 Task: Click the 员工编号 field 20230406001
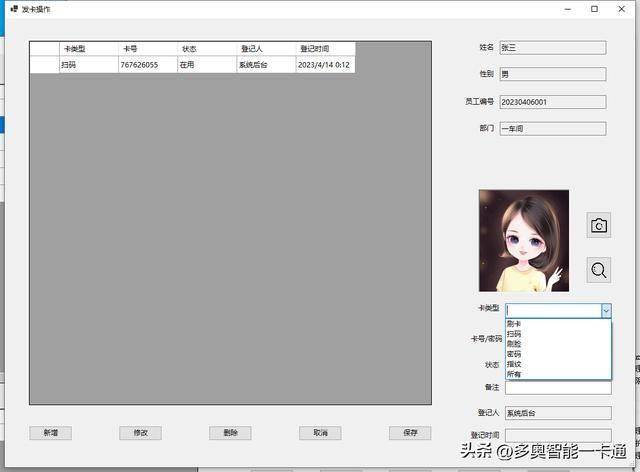(553, 102)
